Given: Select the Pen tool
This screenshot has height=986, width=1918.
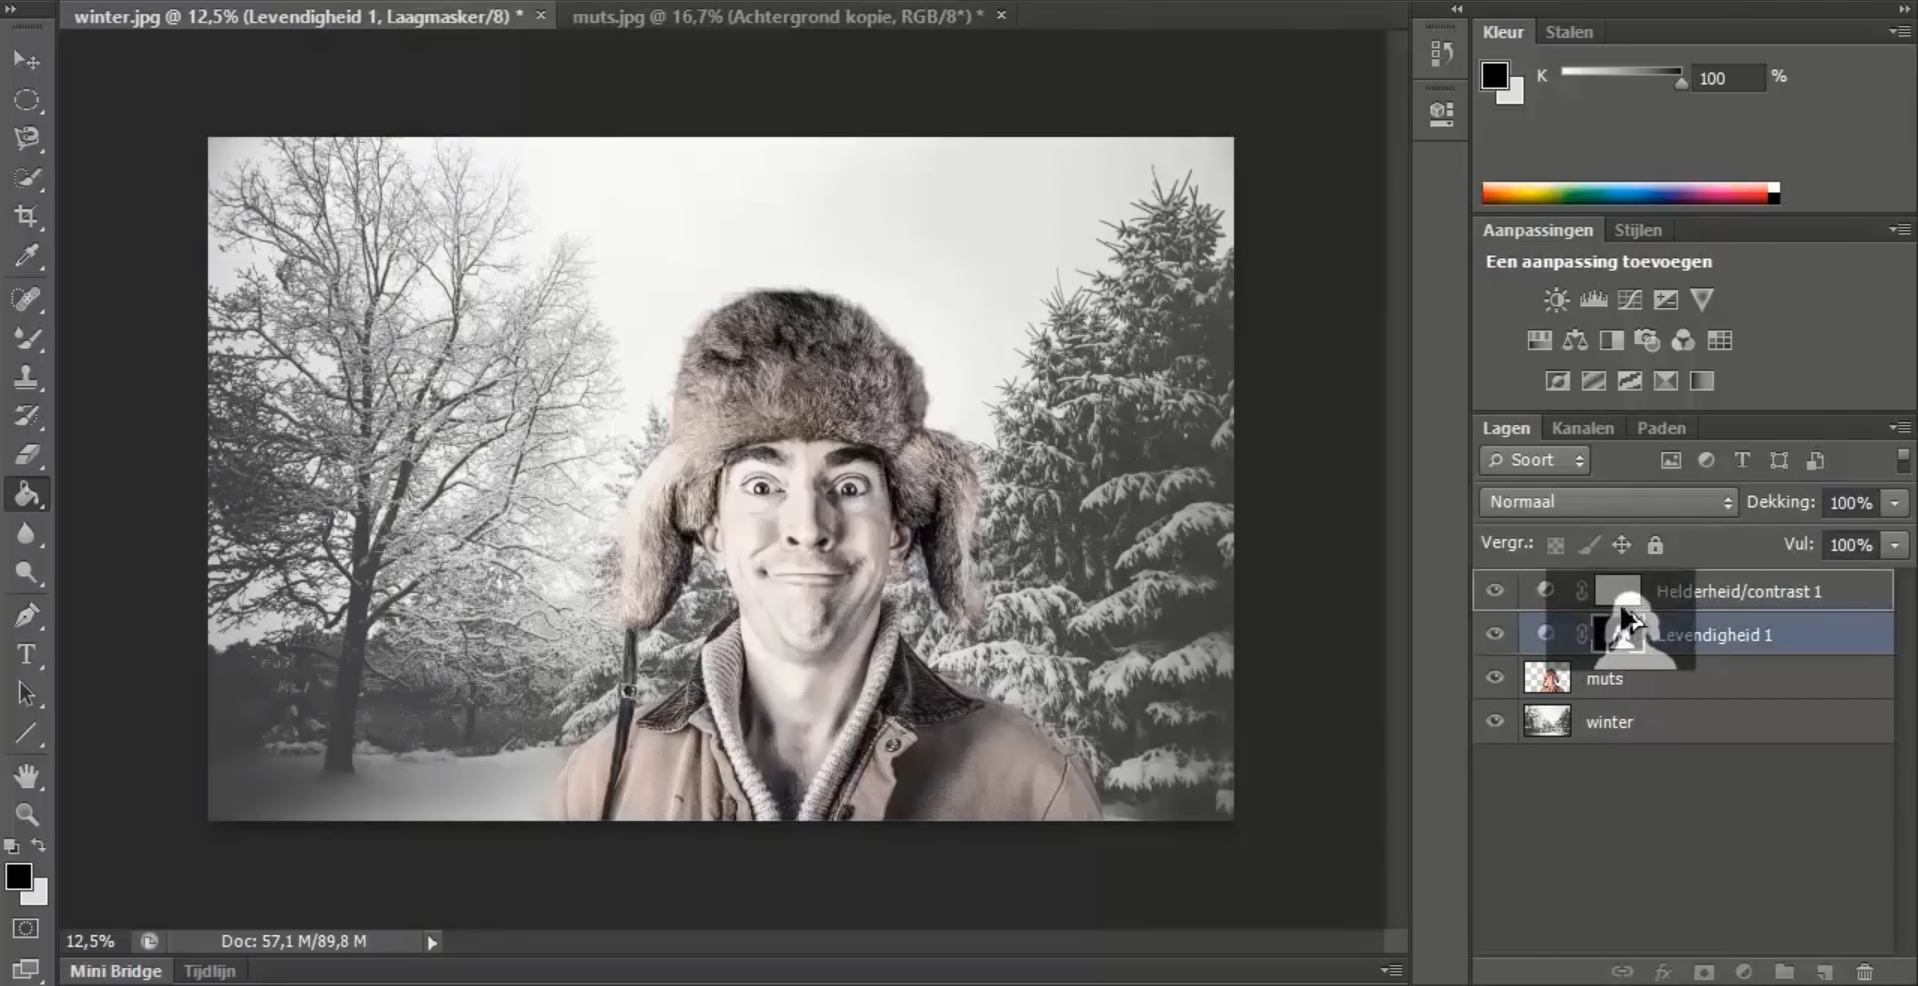Looking at the screenshot, I should tap(27, 615).
